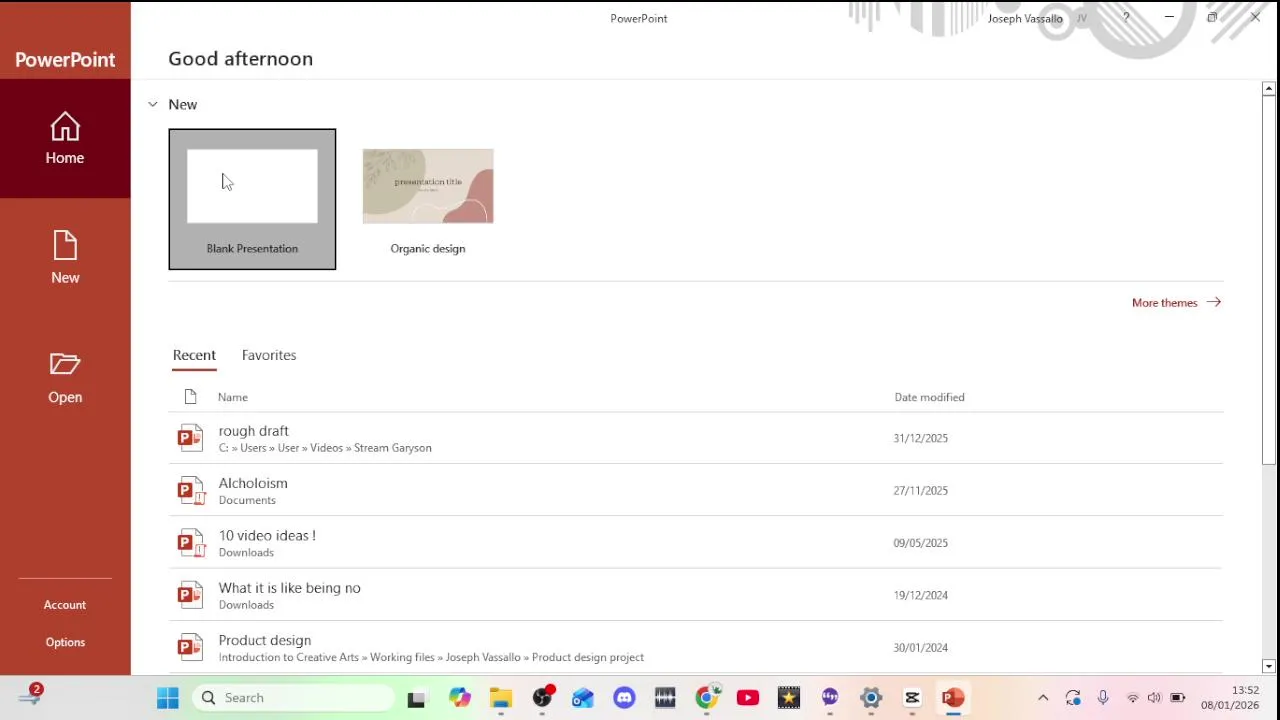
Task: Choose the Organic design template
Action: pyautogui.click(x=428, y=199)
